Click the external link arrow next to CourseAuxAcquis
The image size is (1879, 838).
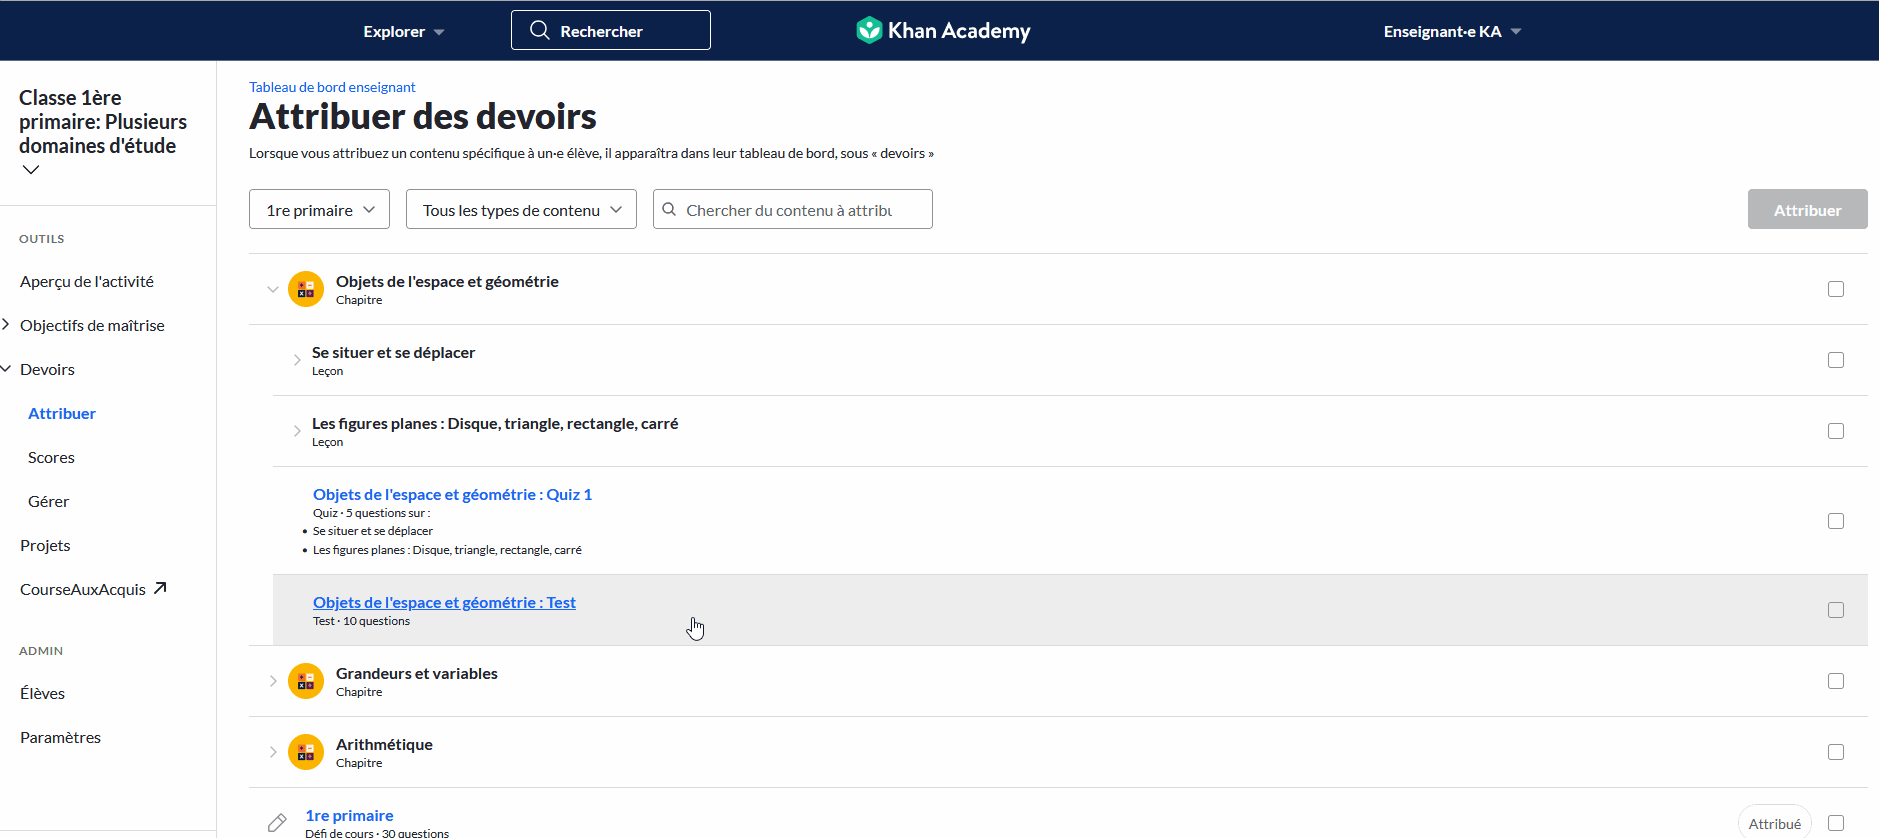[160, 588]
